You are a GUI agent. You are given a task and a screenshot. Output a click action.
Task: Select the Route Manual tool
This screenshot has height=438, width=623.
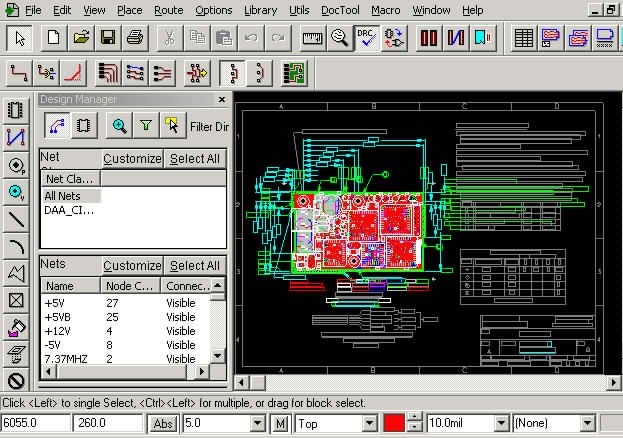click(18, 73)
